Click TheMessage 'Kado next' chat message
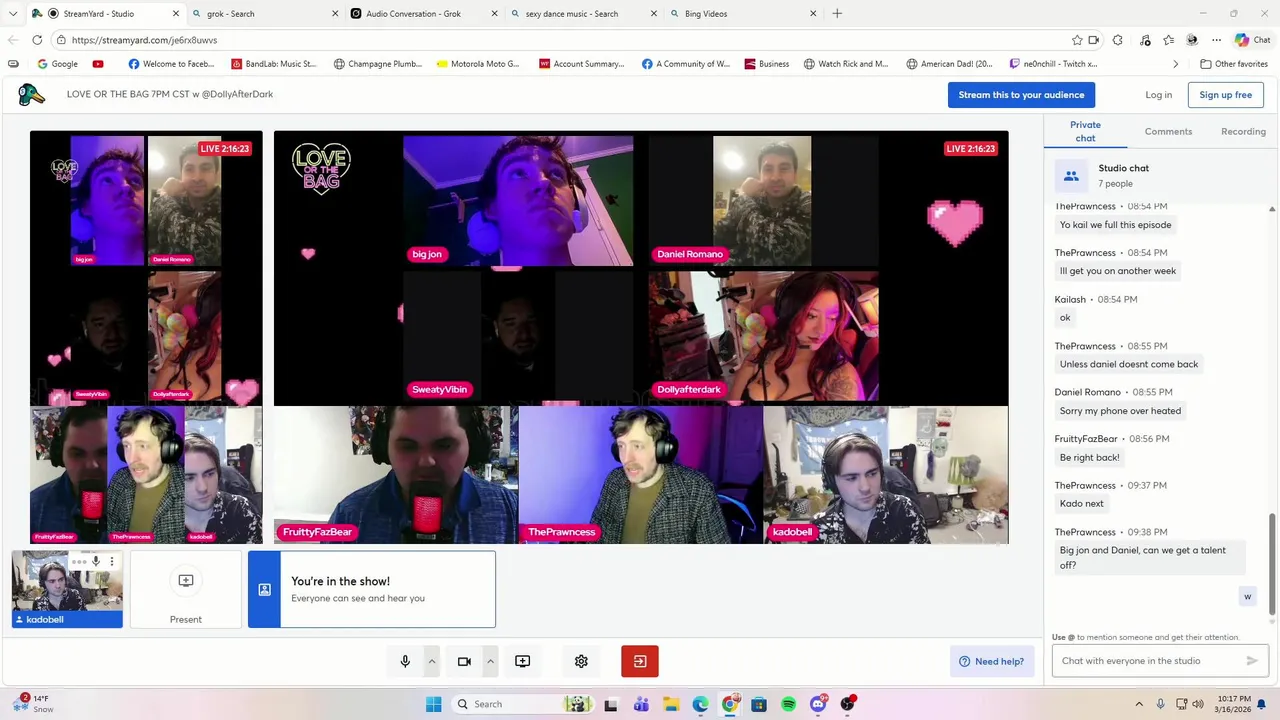The height and width of the screenshot is (720, 1280). pyautogui.click(x=1081, y=503)
